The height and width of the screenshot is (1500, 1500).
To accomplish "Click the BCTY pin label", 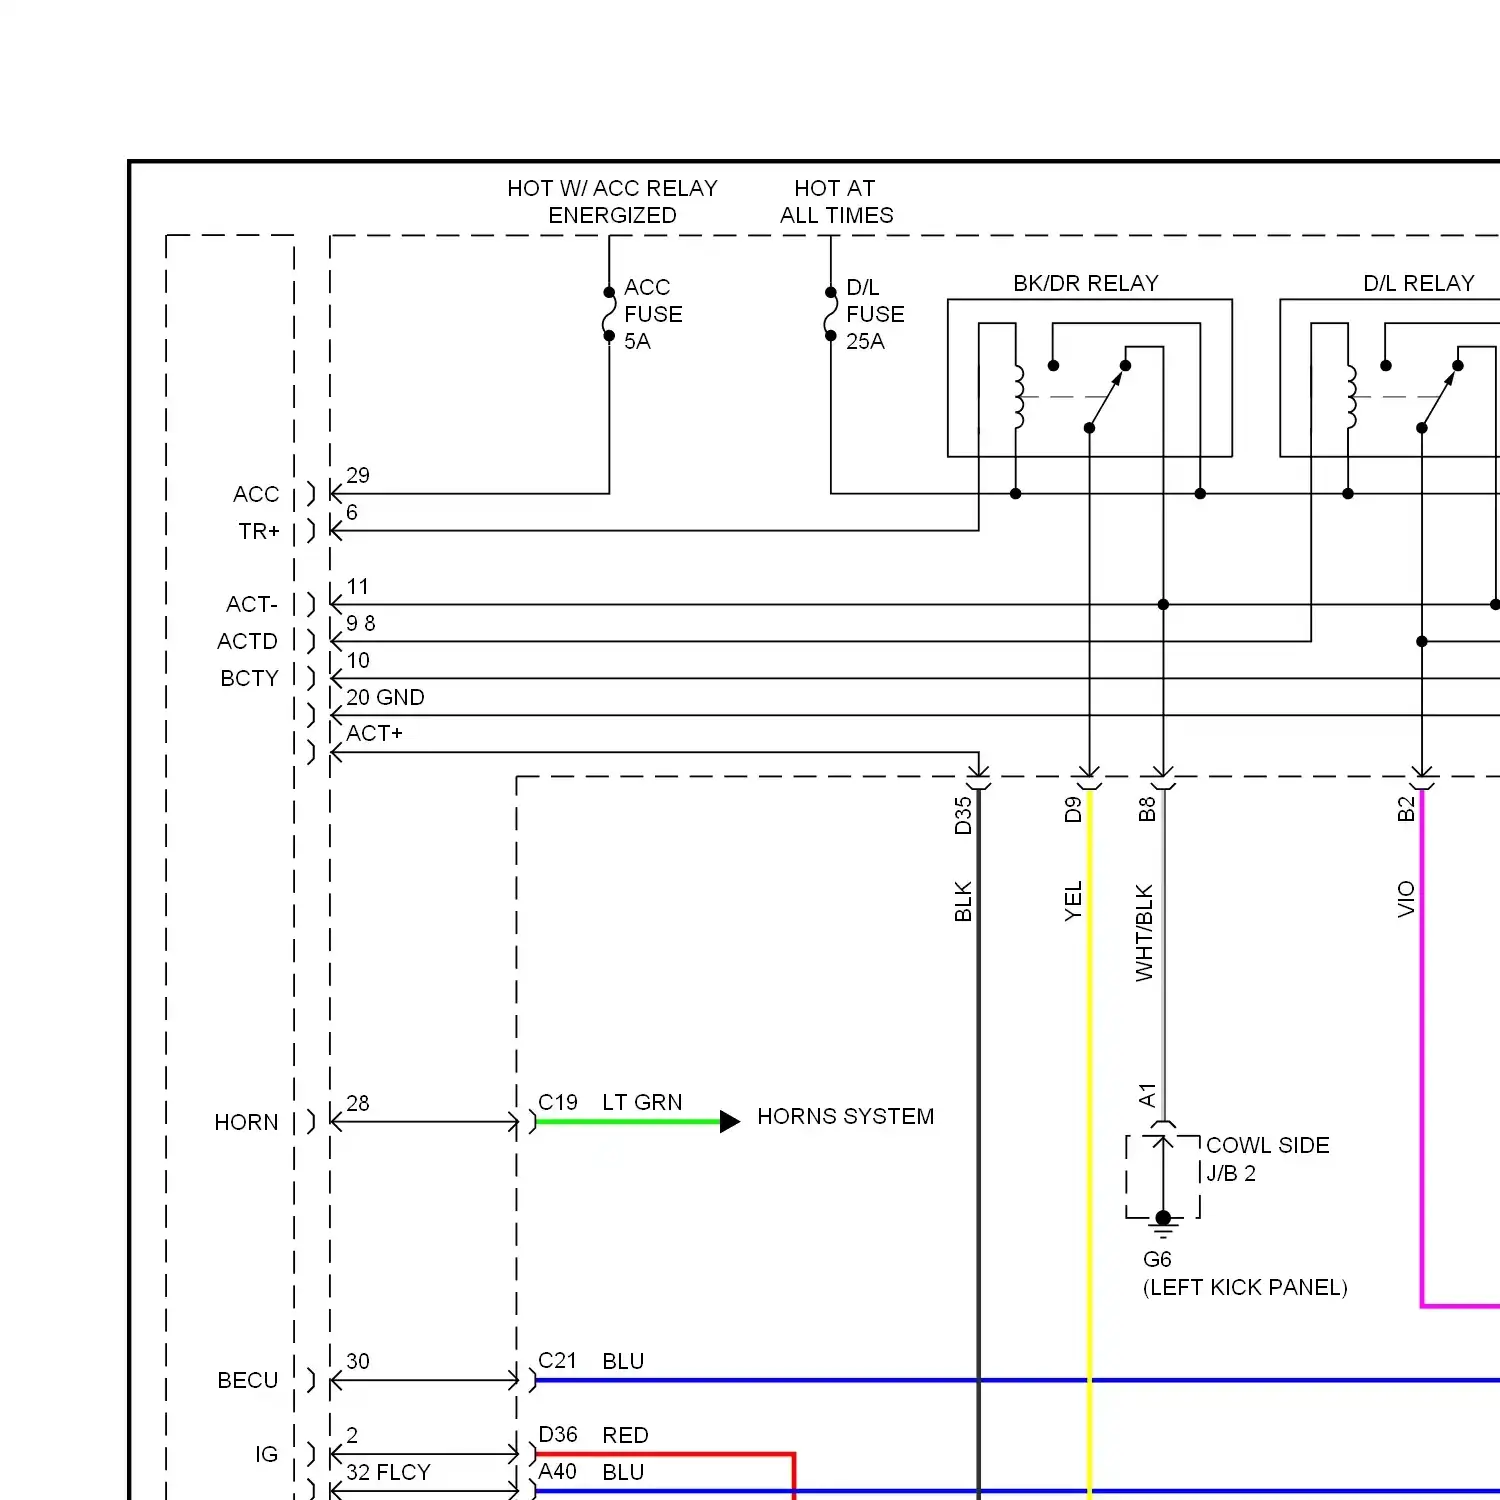I will tap(250, 678).
